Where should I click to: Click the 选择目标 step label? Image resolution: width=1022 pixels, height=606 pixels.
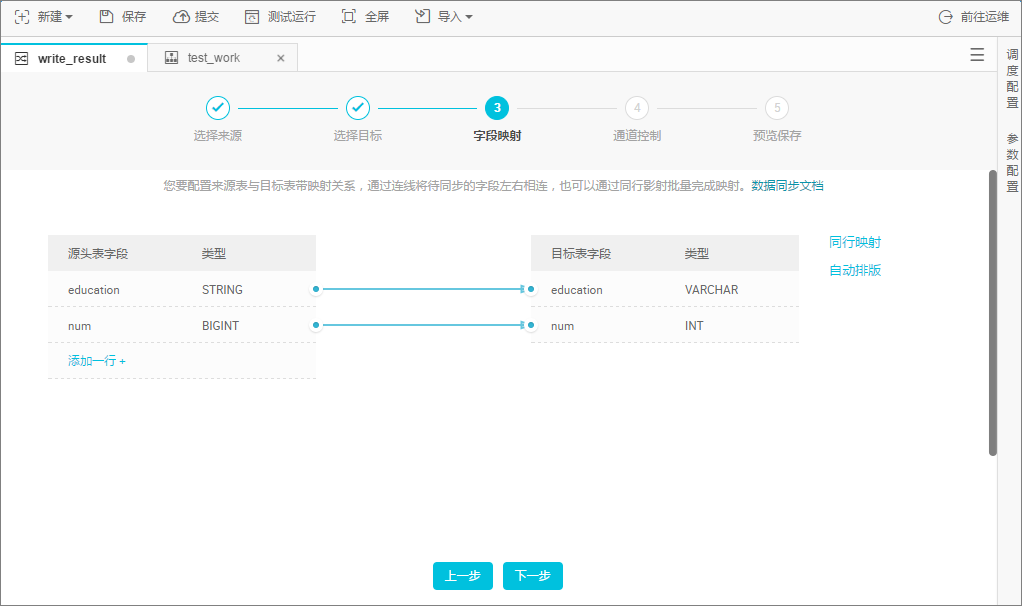[358, 136]
